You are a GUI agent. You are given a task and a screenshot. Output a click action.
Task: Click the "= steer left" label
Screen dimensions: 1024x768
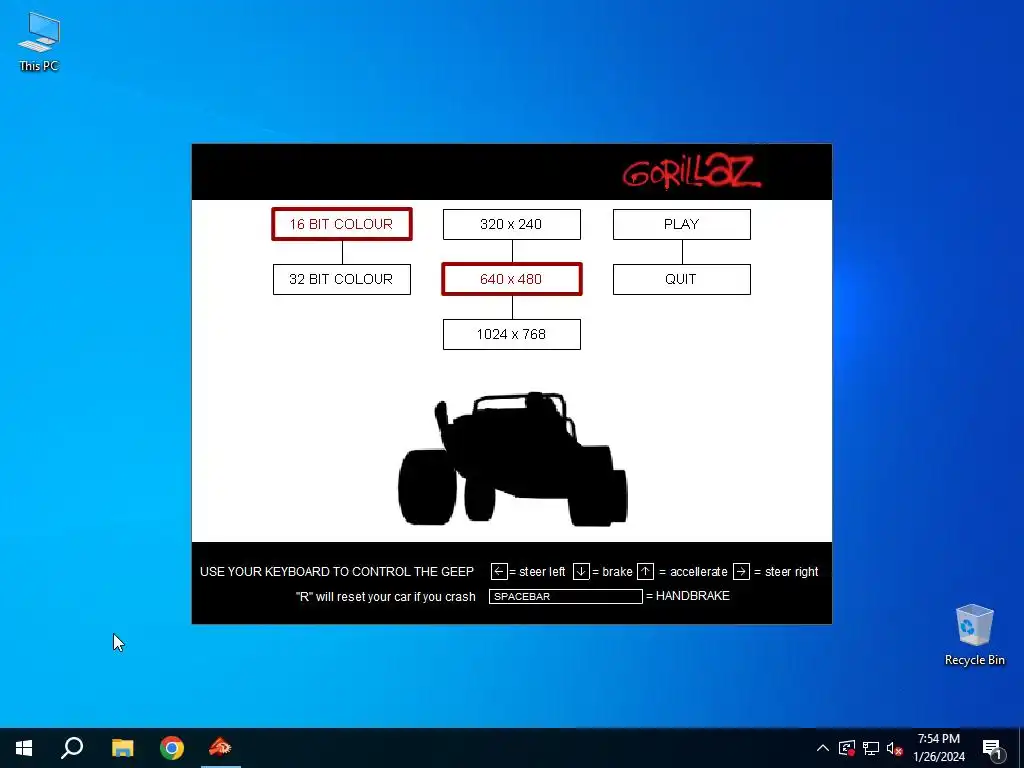point(537,571)
